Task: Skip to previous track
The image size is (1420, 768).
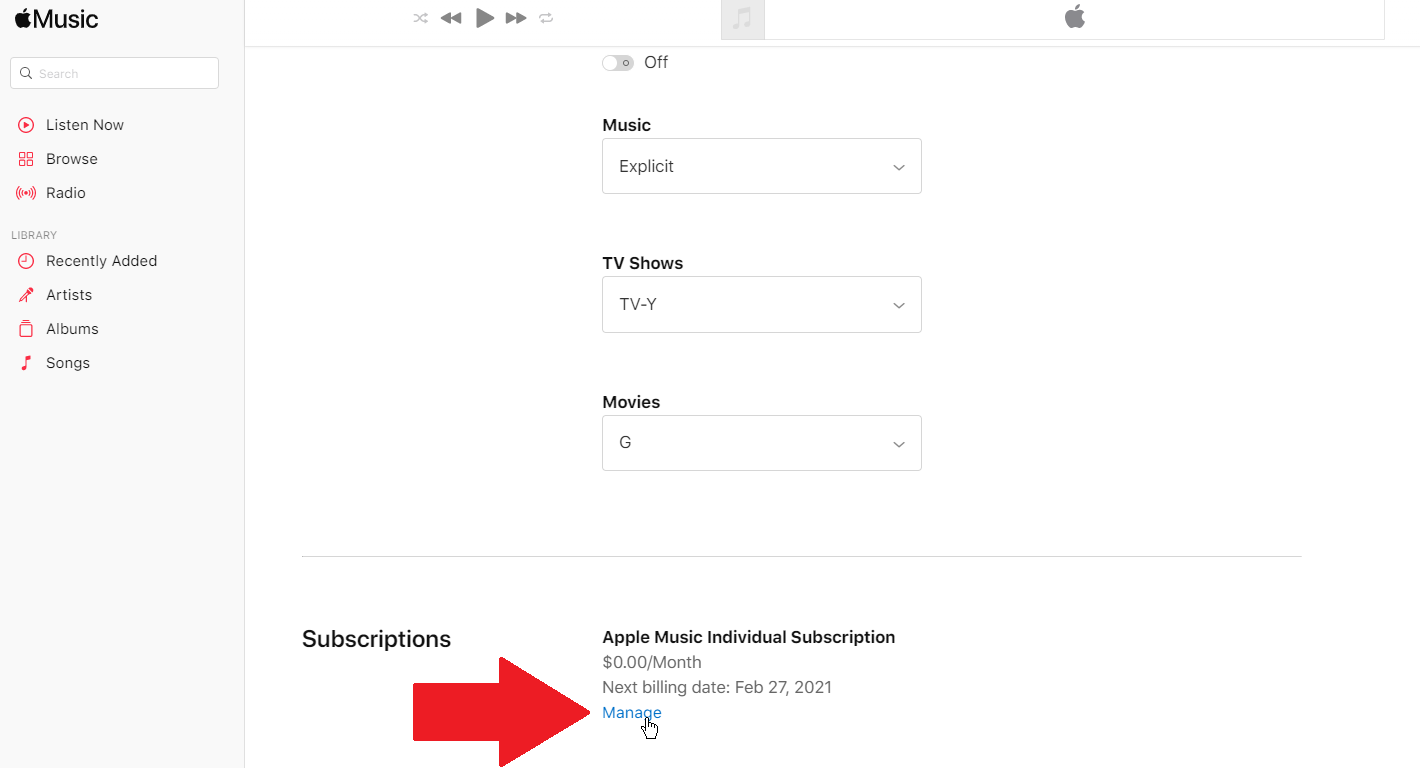Action: [451, 18]
